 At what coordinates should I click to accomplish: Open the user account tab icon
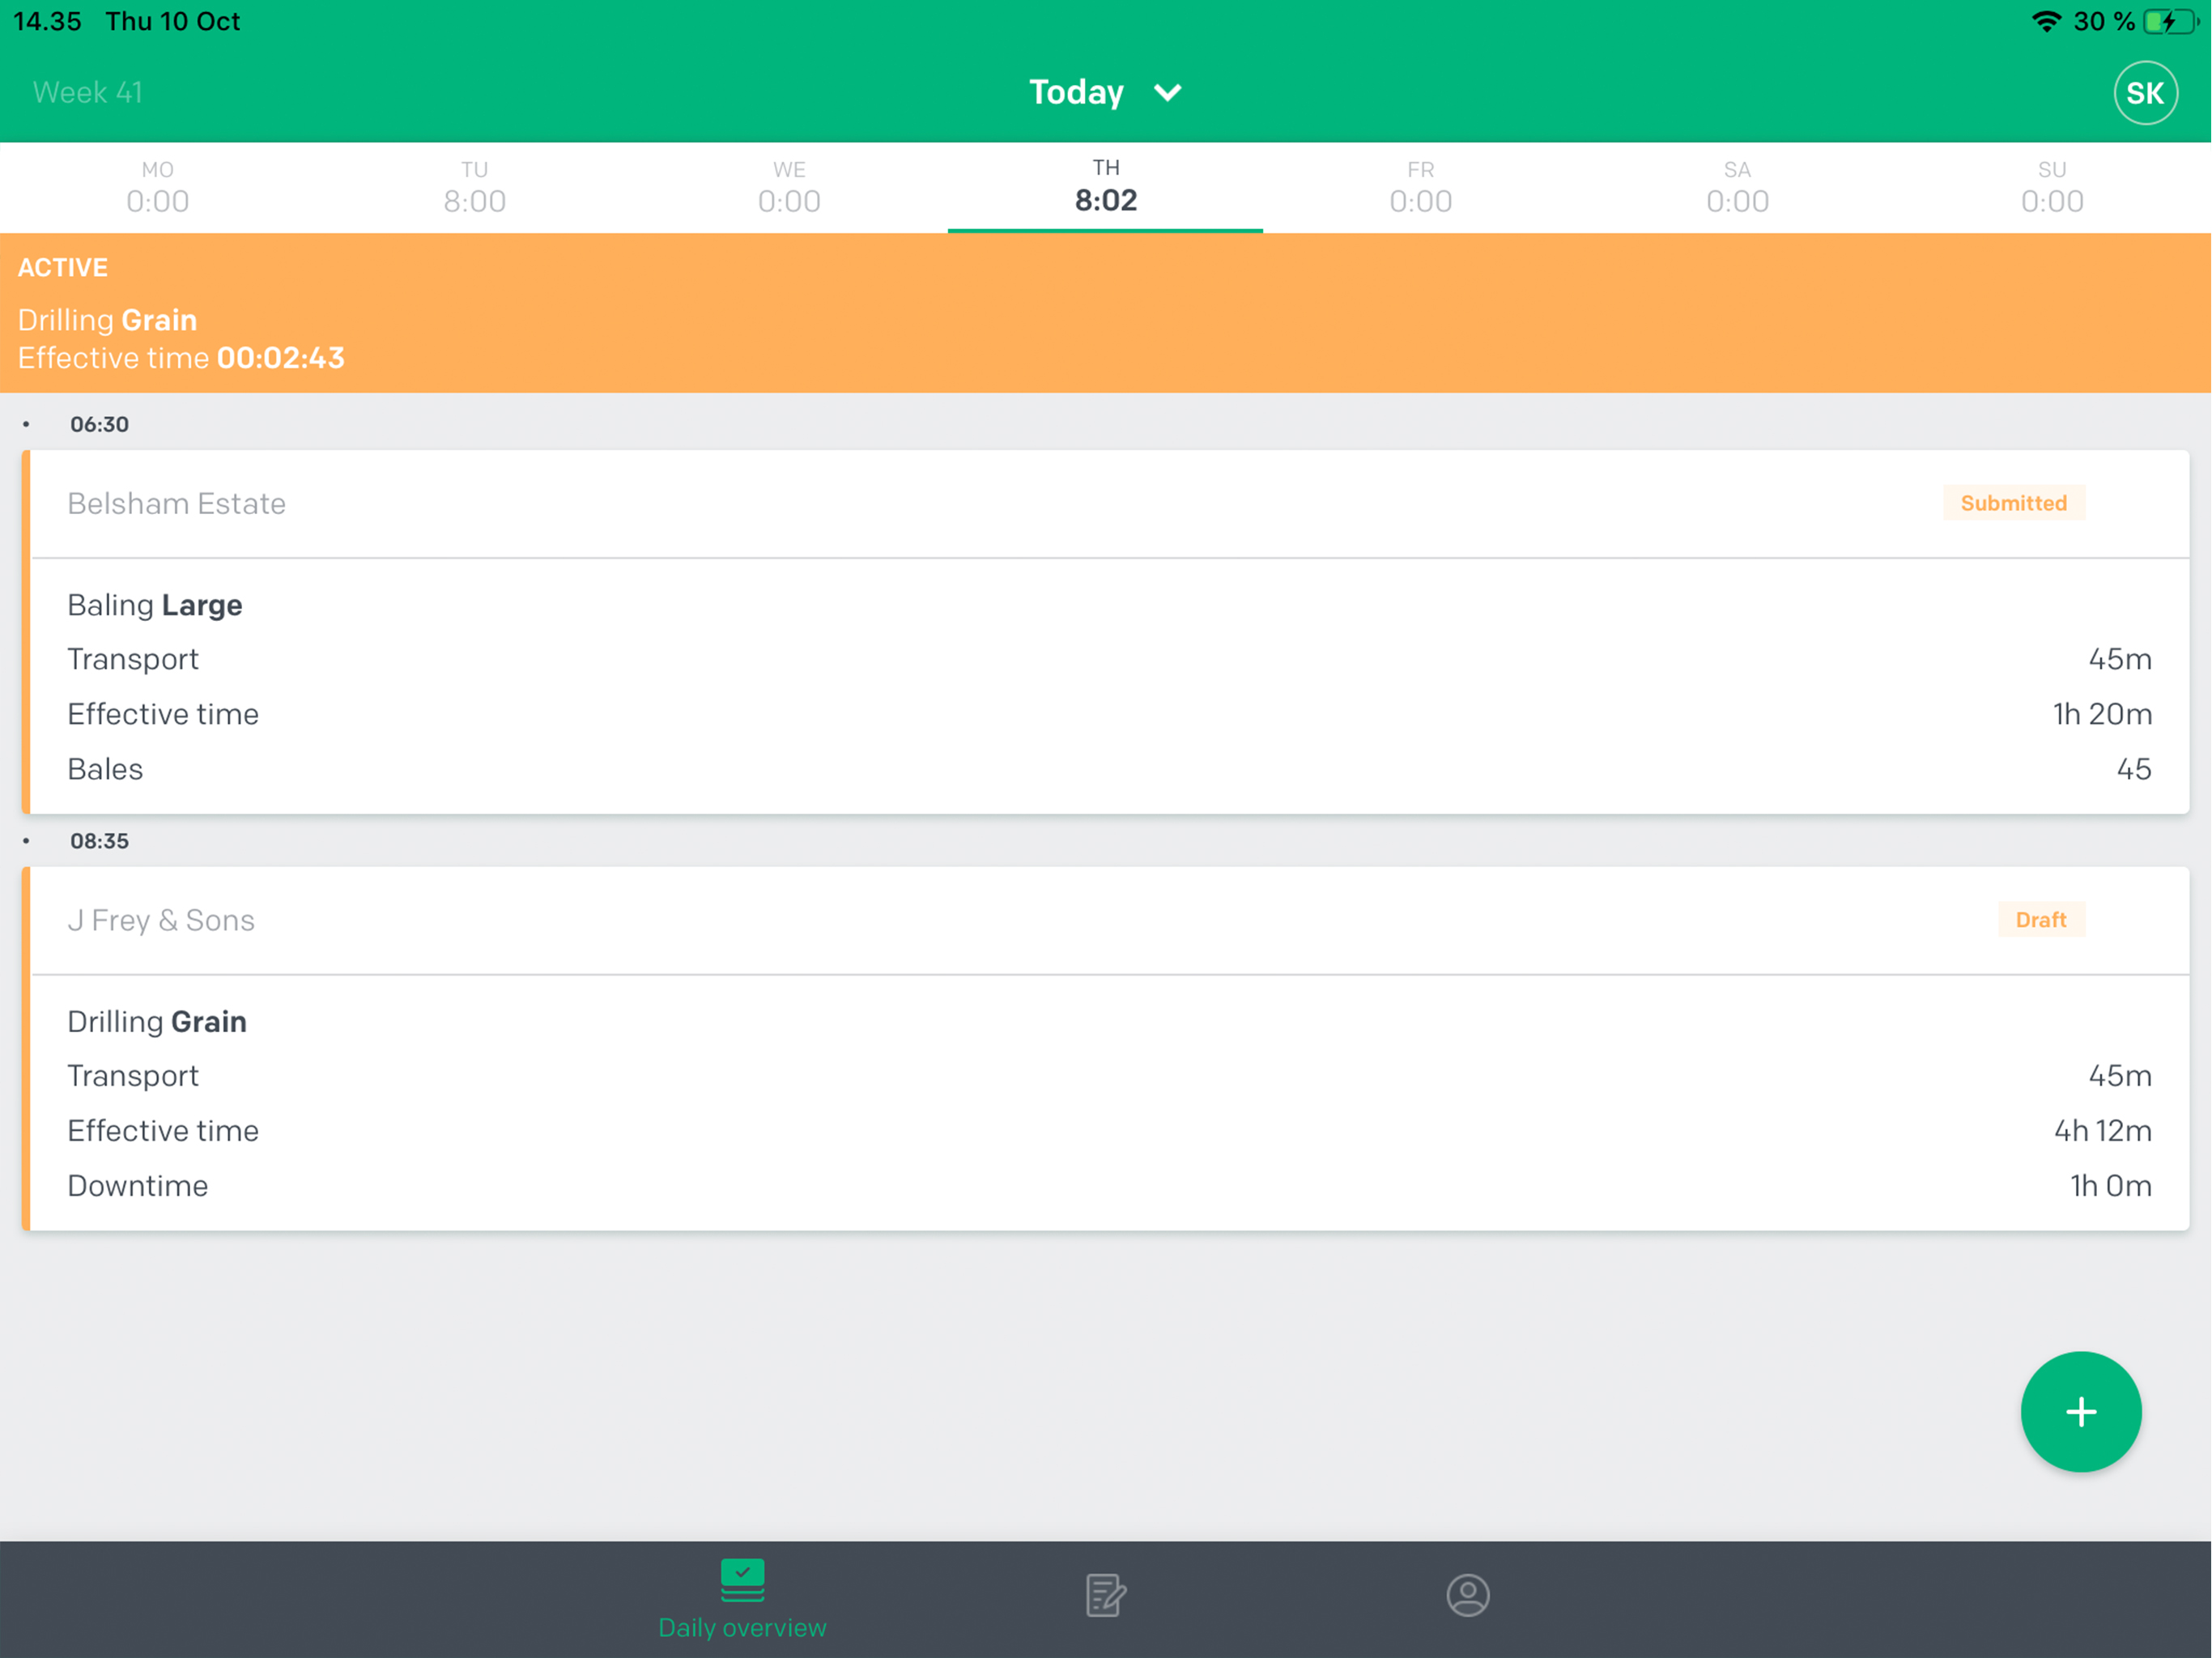(x=1467, y=1595)
